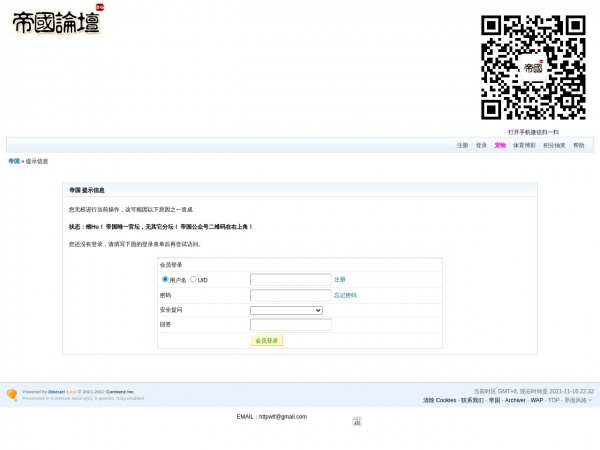Click the 会员登录 submit button
Viewport: 600px width, 450px height.
click(267, 341)
